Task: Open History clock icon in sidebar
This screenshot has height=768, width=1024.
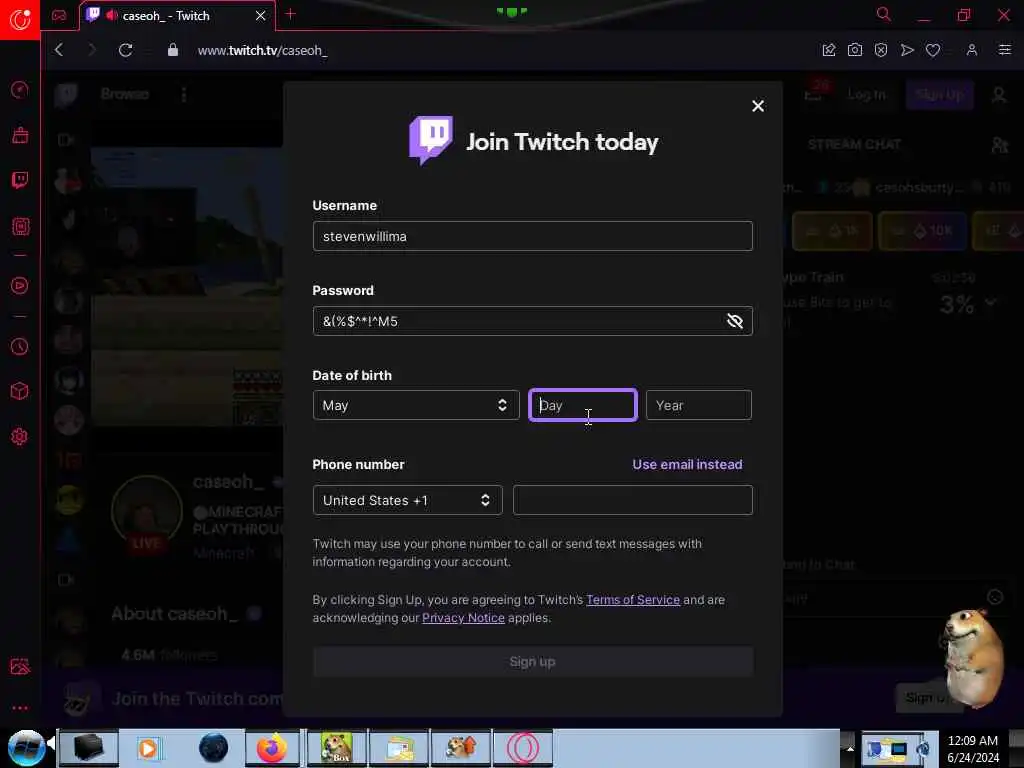Action: 20,346
